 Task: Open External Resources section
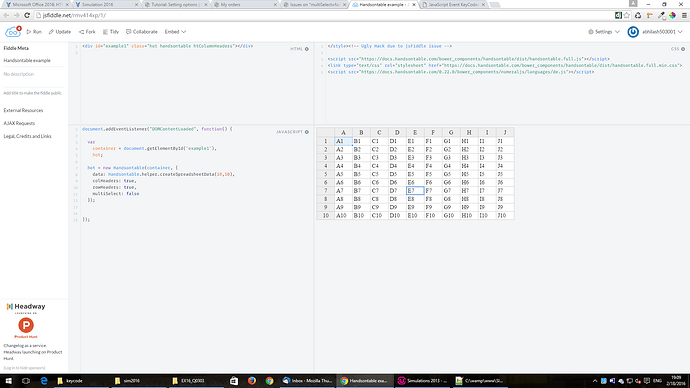pos(23,110)
